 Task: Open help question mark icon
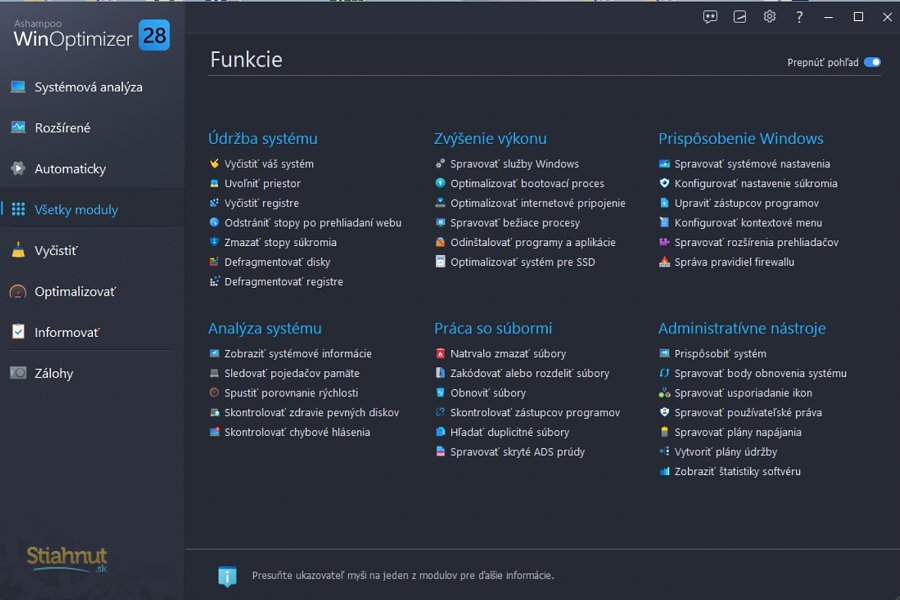pos(799,17)
